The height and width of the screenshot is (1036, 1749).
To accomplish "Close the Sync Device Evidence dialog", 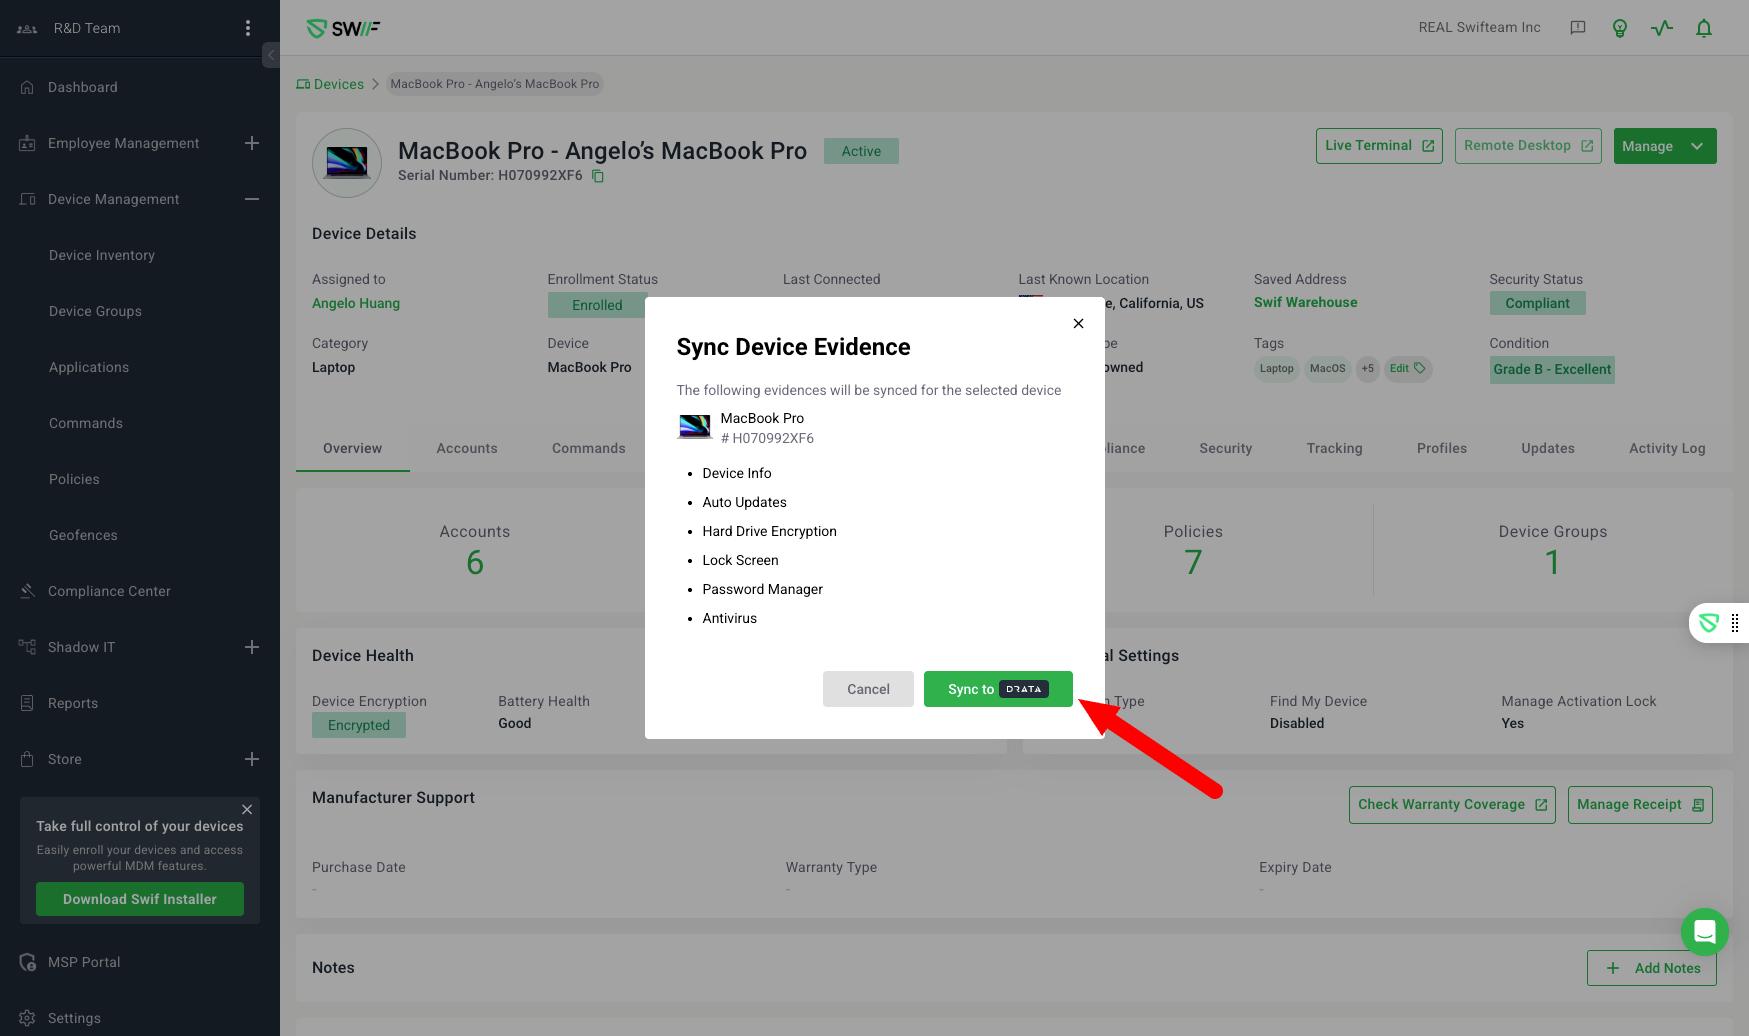I will coord(1078,323).
